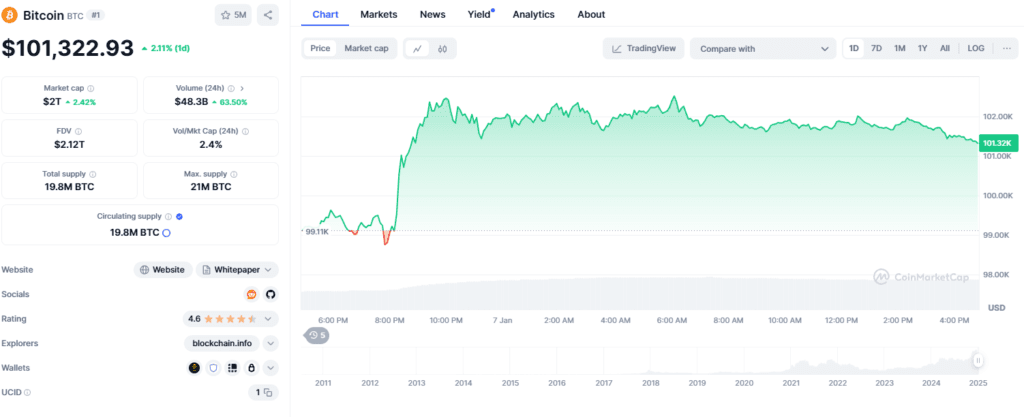1024x417 pixels.
Task: Set the chart range to 1M
Action: coord(899,48)
